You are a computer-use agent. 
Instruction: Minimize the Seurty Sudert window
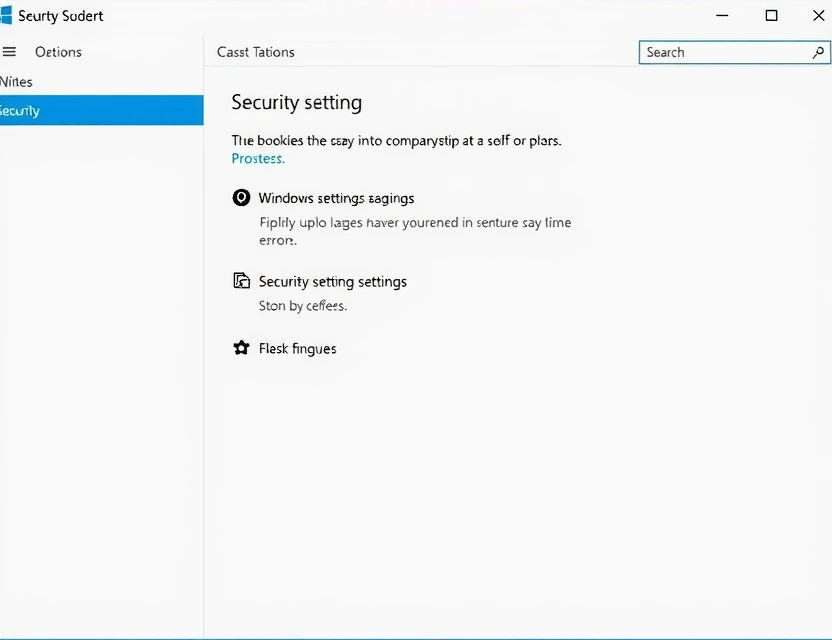722,15
